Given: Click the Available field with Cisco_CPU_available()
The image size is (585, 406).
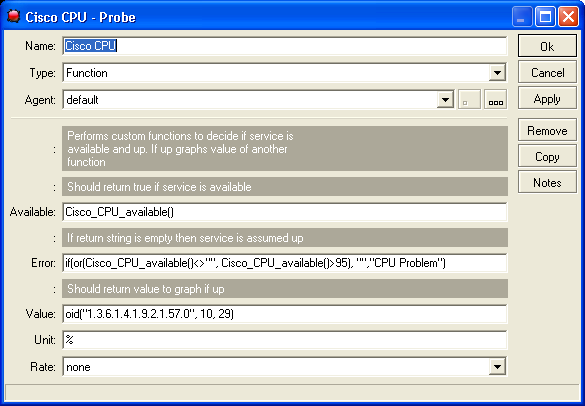Looking at the screenshot, I should point(285,212).
